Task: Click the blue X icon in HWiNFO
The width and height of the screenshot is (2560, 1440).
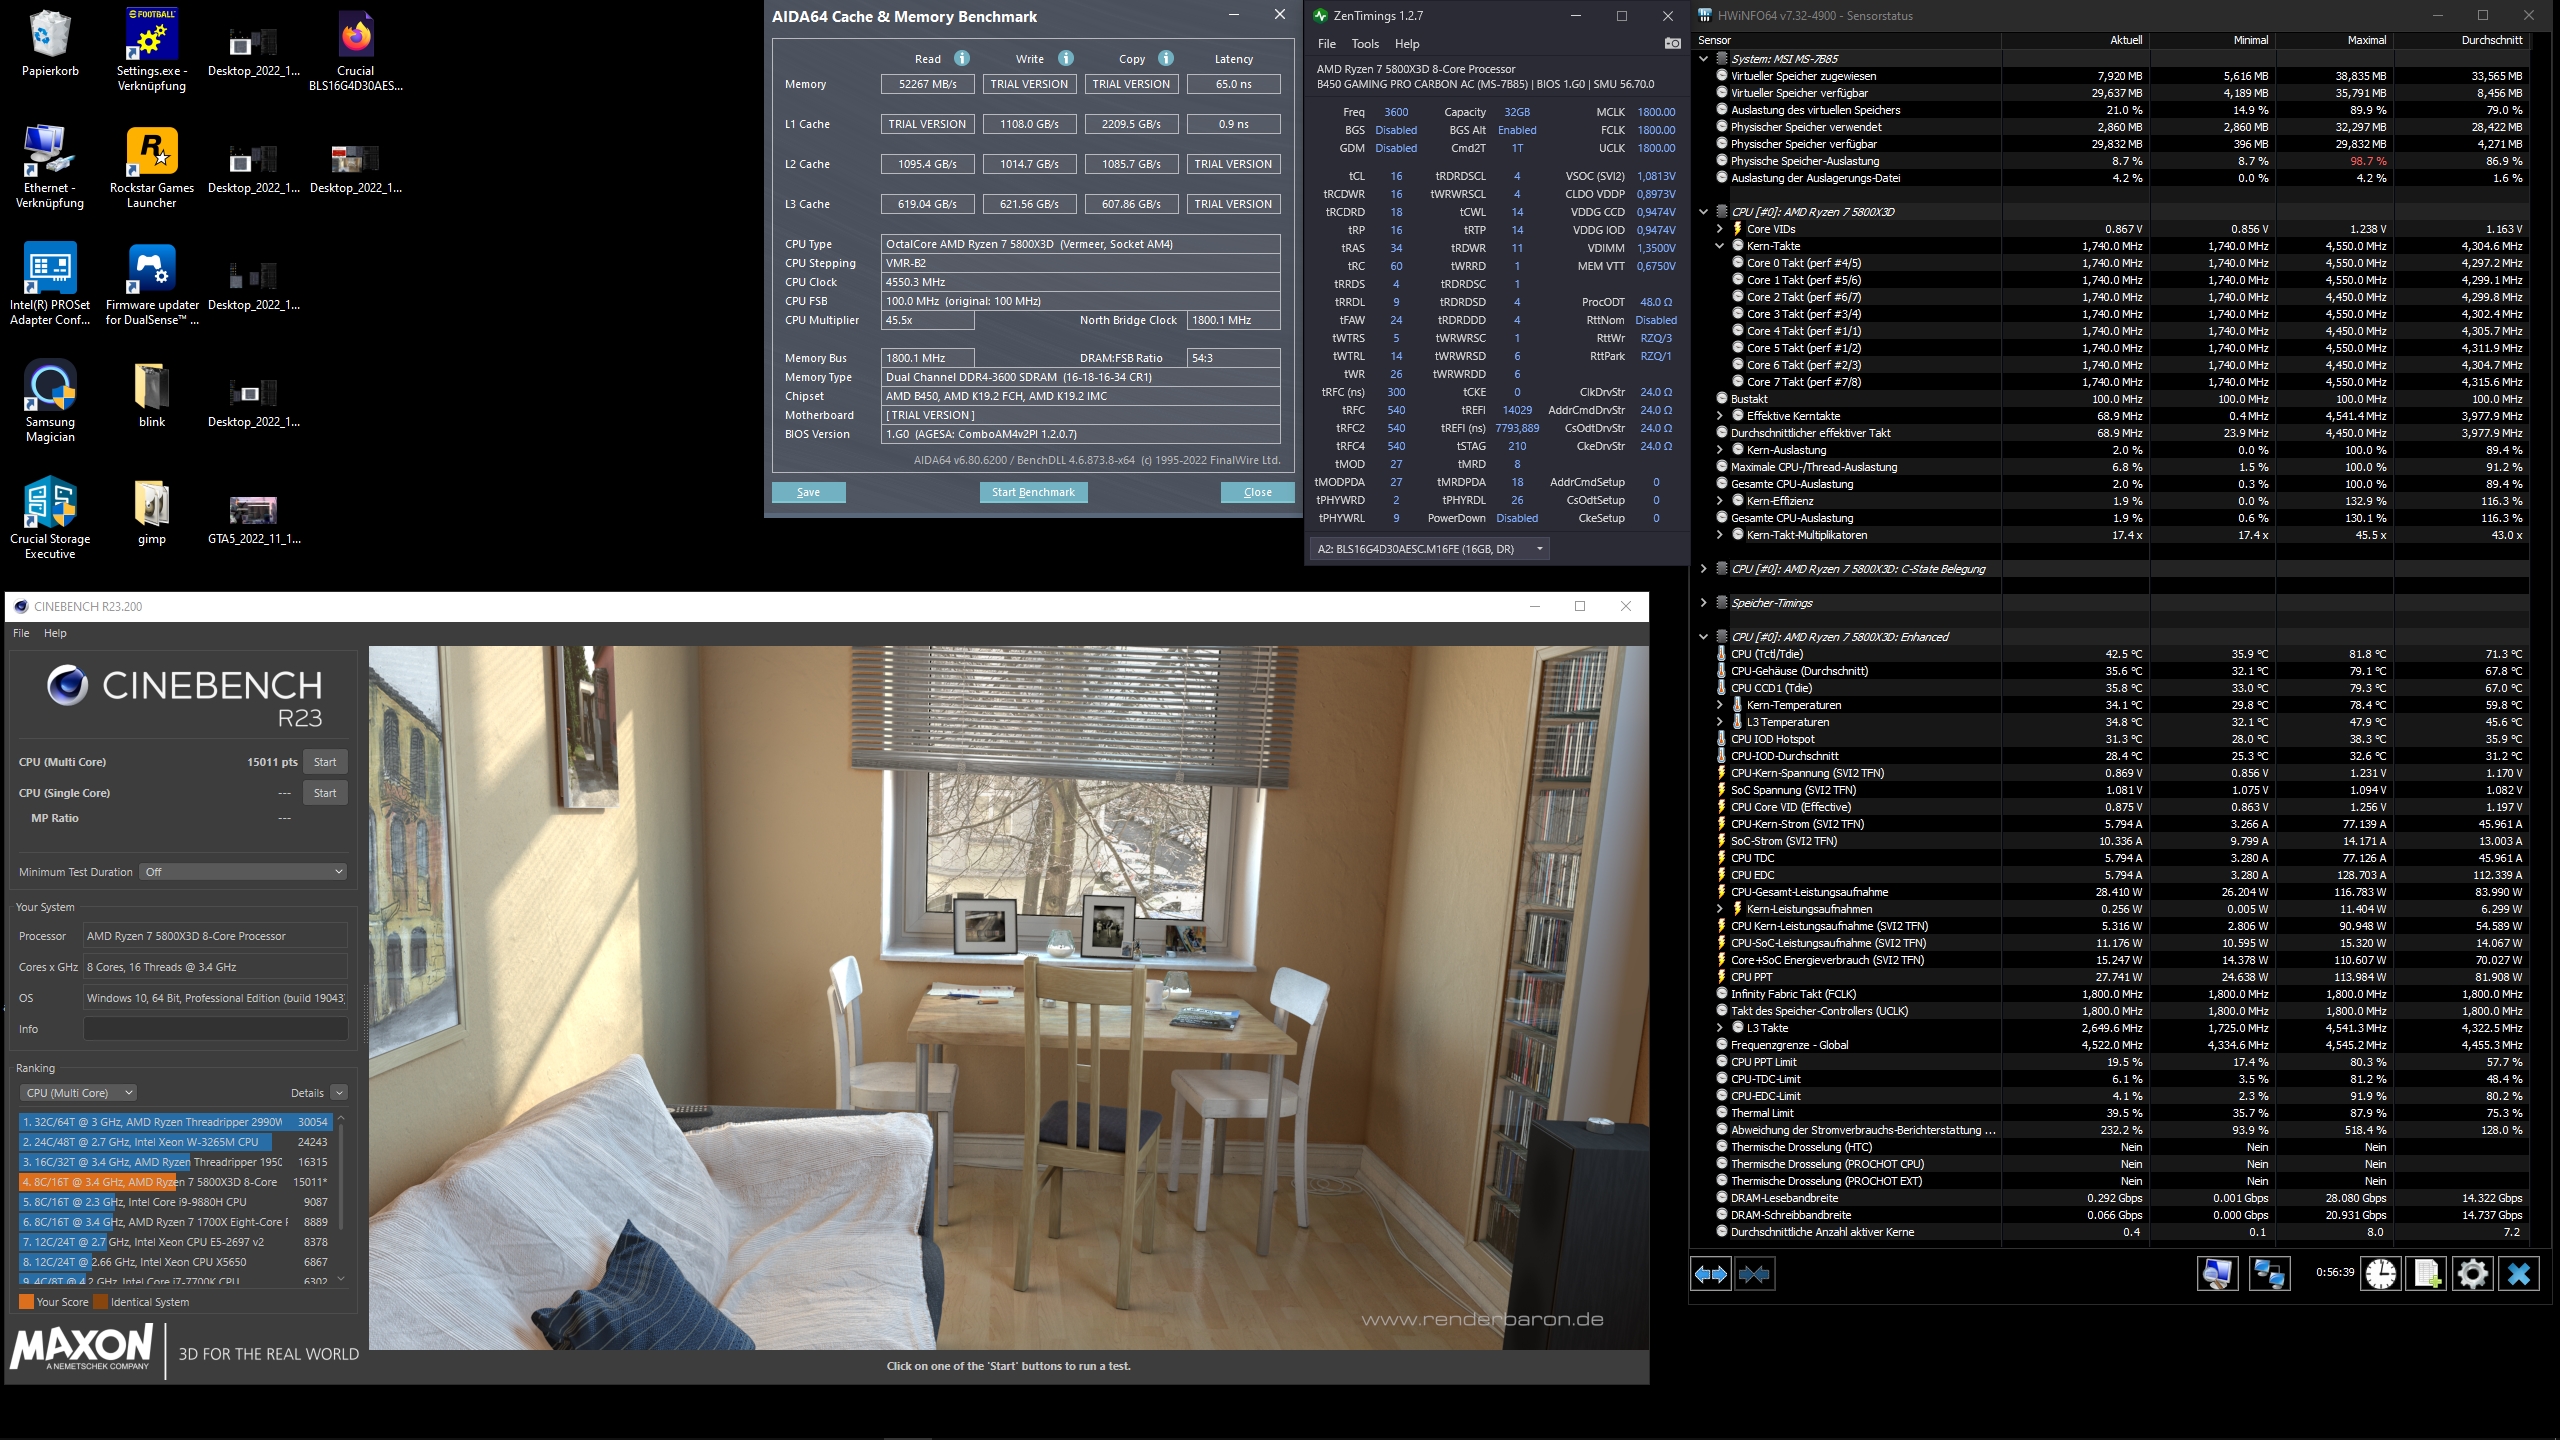Action: pos(2518,1274)
